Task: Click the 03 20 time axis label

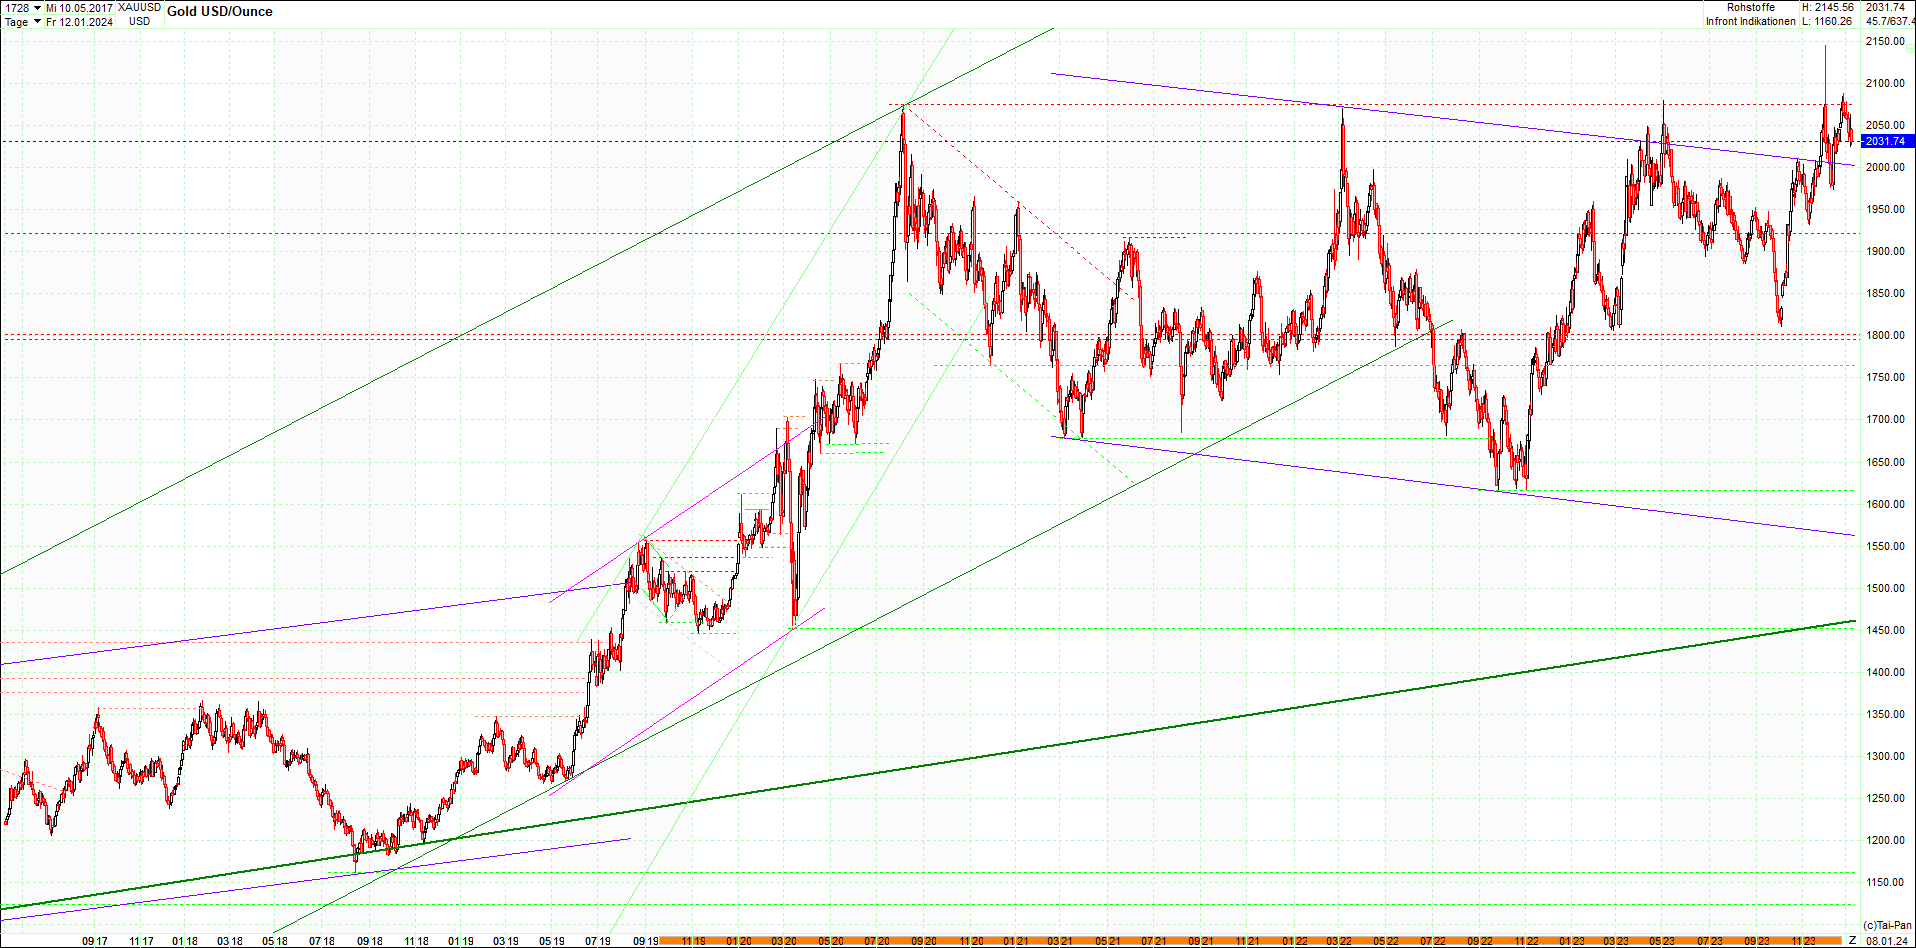Action: 784,941
